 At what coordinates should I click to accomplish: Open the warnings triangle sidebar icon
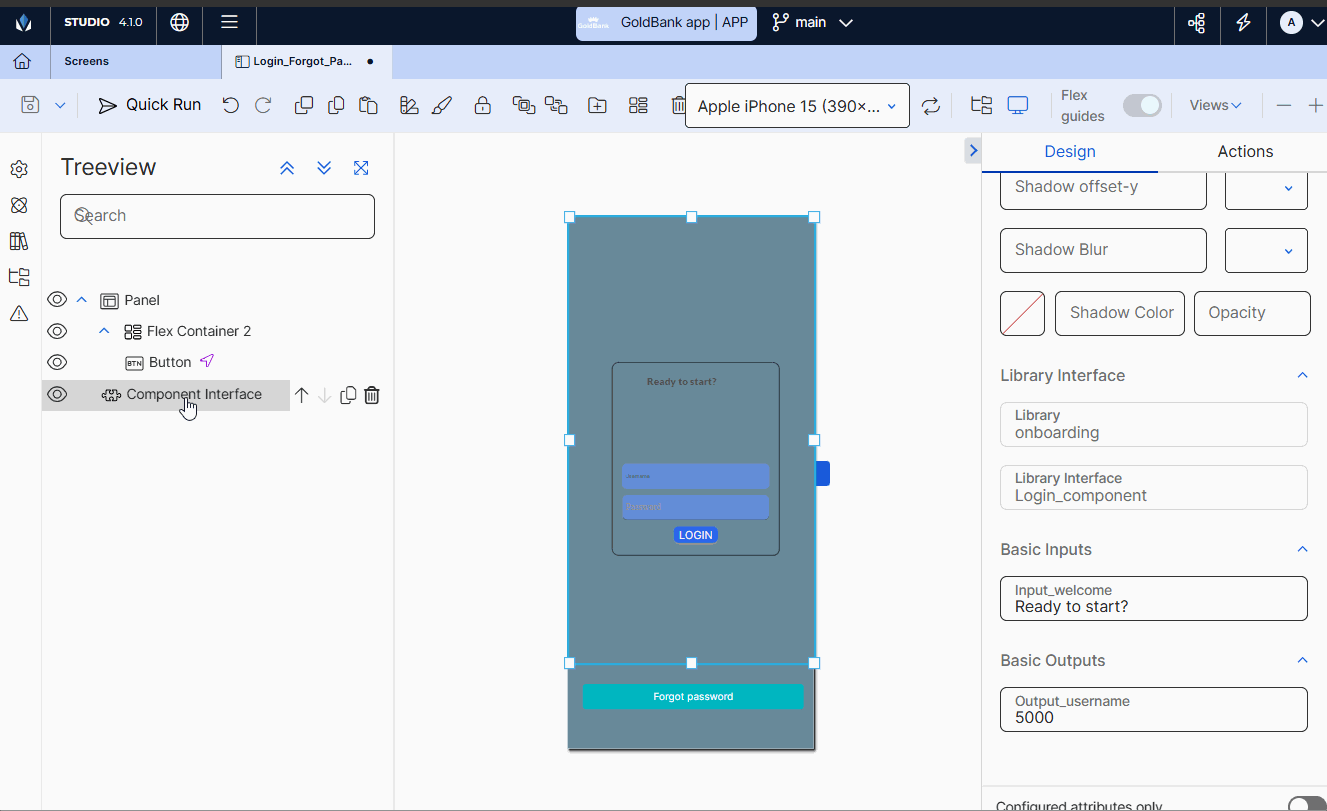point(19,313)
